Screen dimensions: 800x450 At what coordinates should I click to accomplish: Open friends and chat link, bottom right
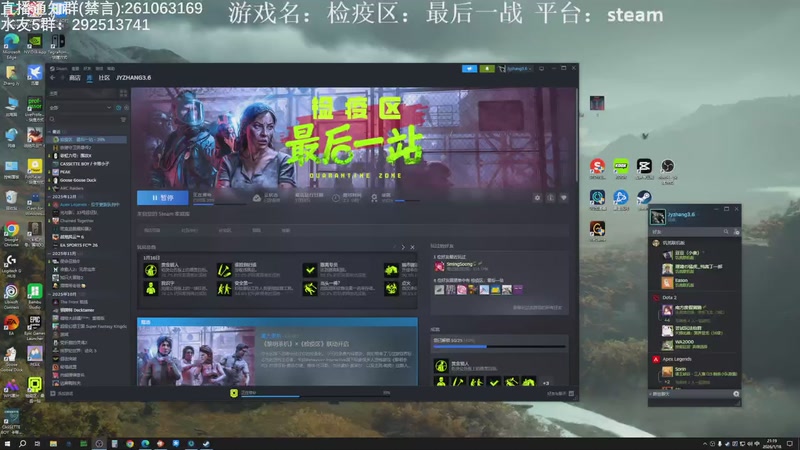560,393
